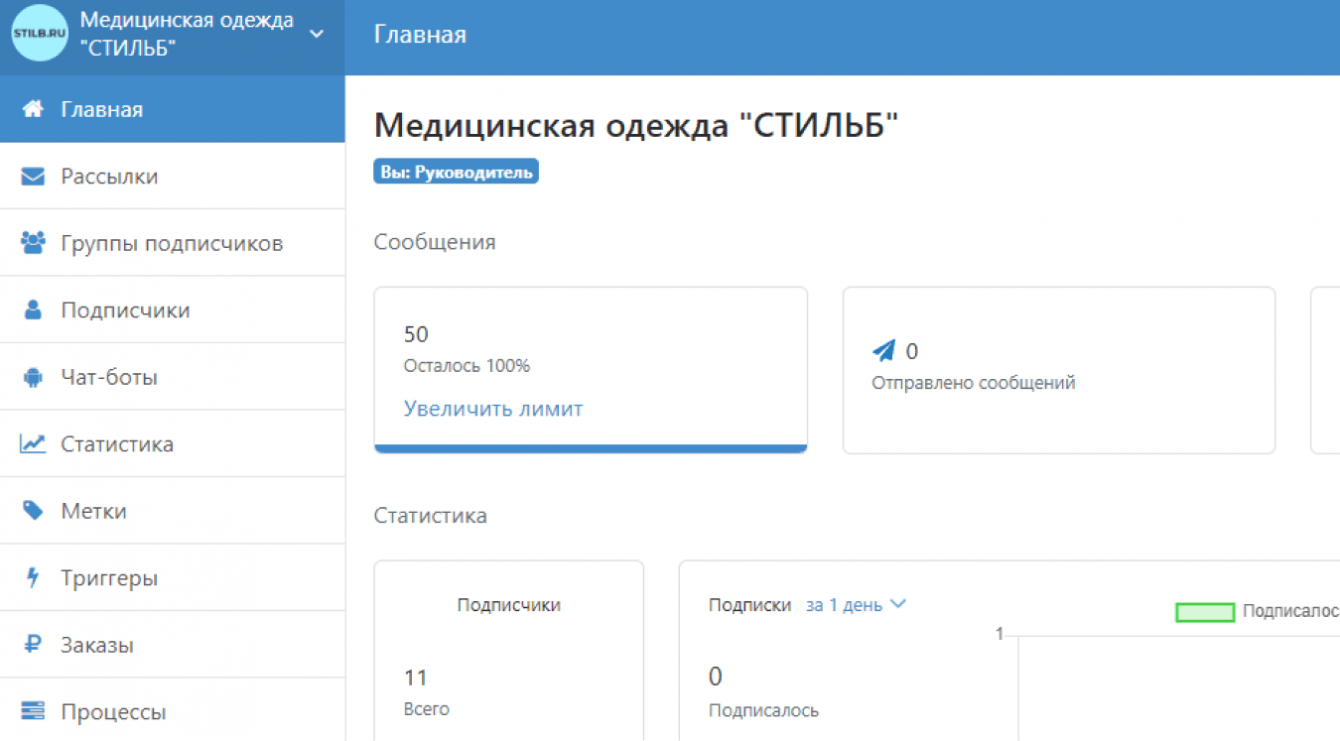1340x741 pixels.
Task: Select Процессы in the sidebar
Action: [172, 712]
